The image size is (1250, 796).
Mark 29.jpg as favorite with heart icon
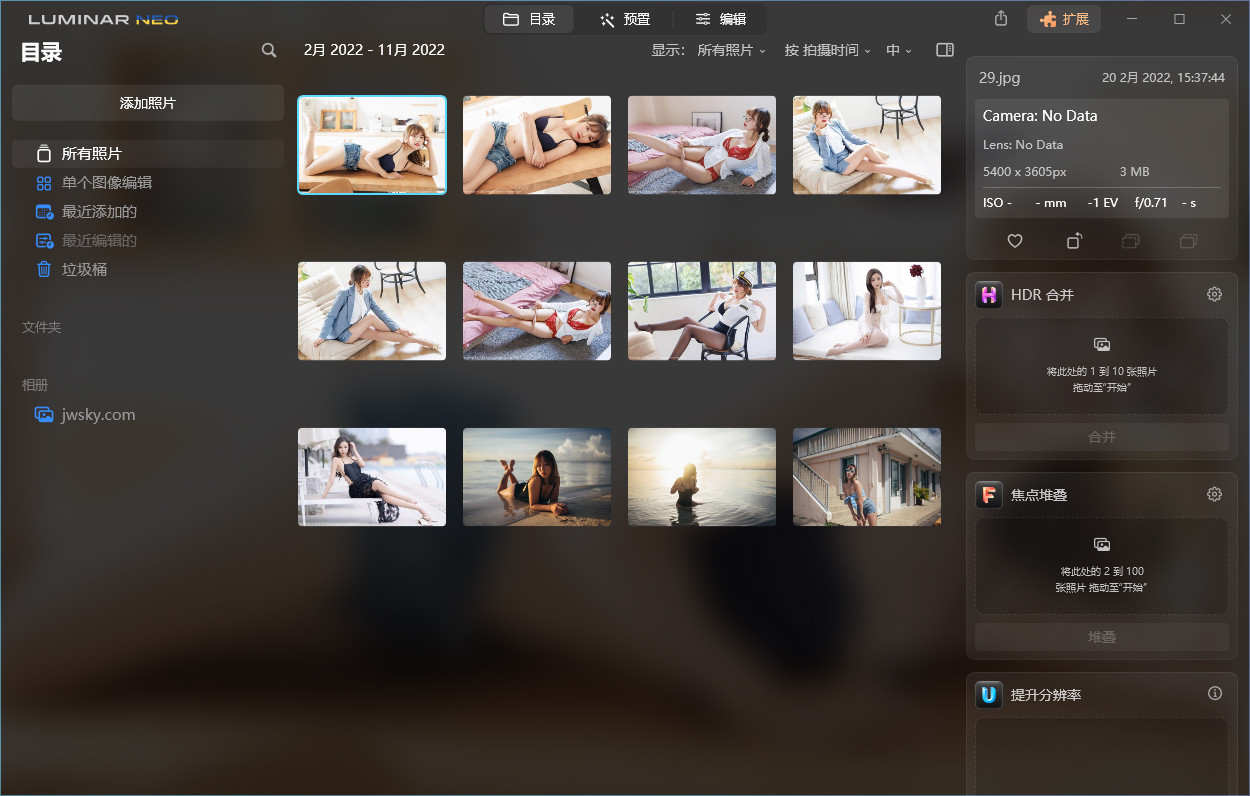(1014, 241)
